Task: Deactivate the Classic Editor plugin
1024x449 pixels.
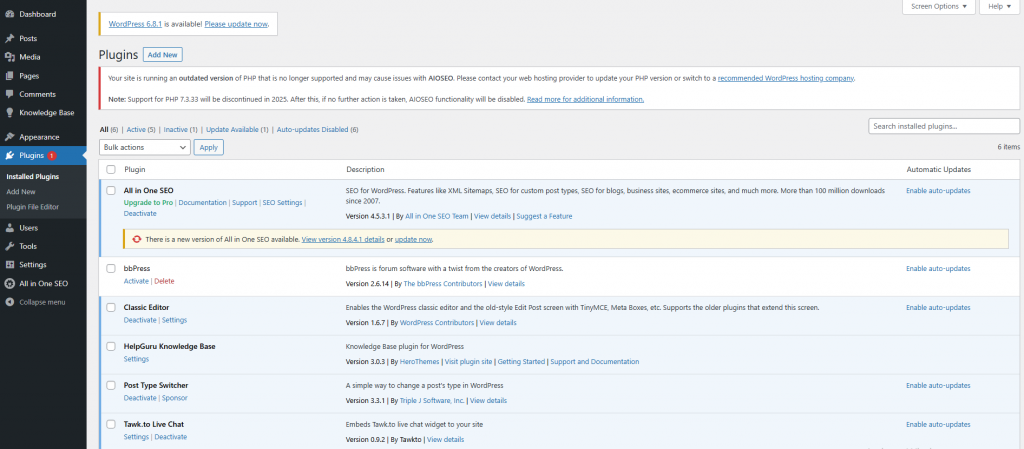Action: 140,320
